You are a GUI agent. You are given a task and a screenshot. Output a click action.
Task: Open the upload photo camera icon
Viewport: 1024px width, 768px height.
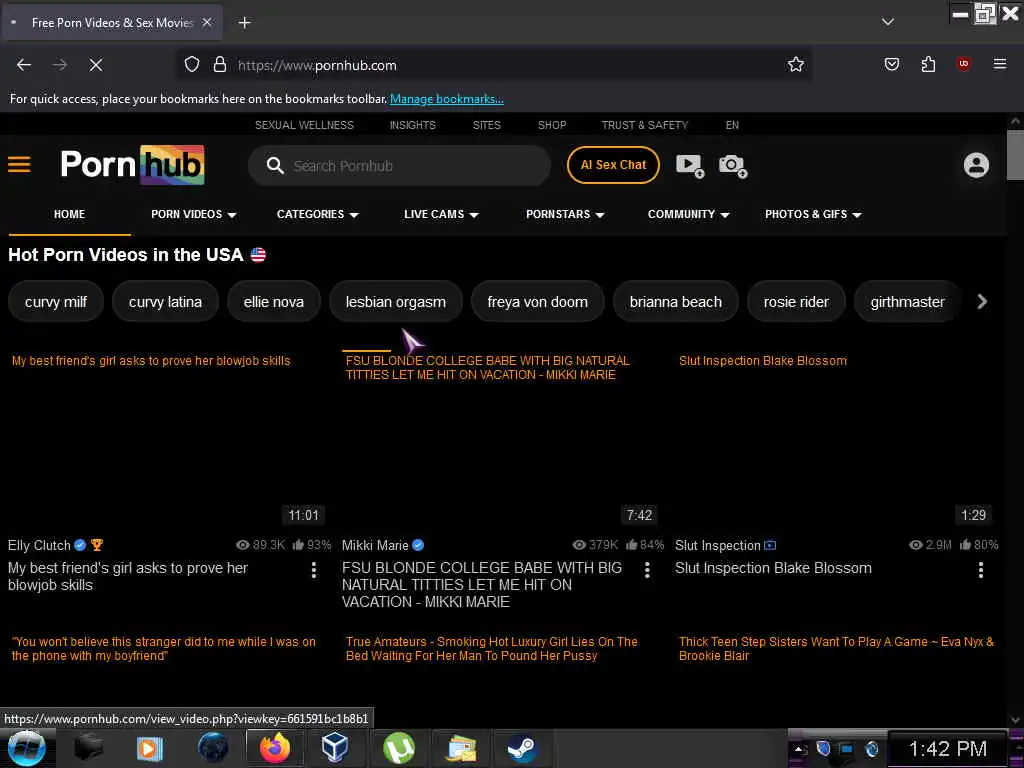coord(732,165)
